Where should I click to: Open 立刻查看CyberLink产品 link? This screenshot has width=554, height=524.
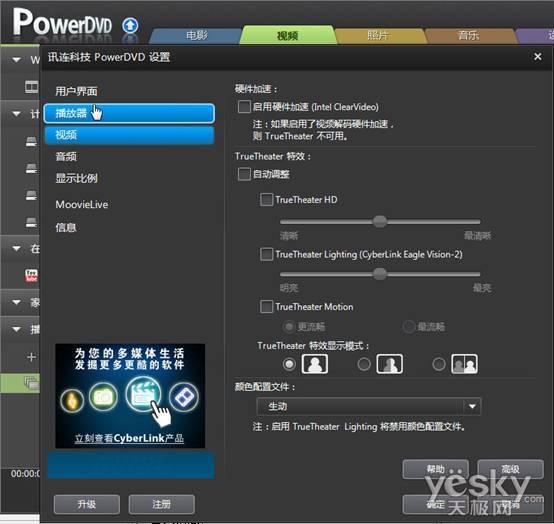click(129, 438)
